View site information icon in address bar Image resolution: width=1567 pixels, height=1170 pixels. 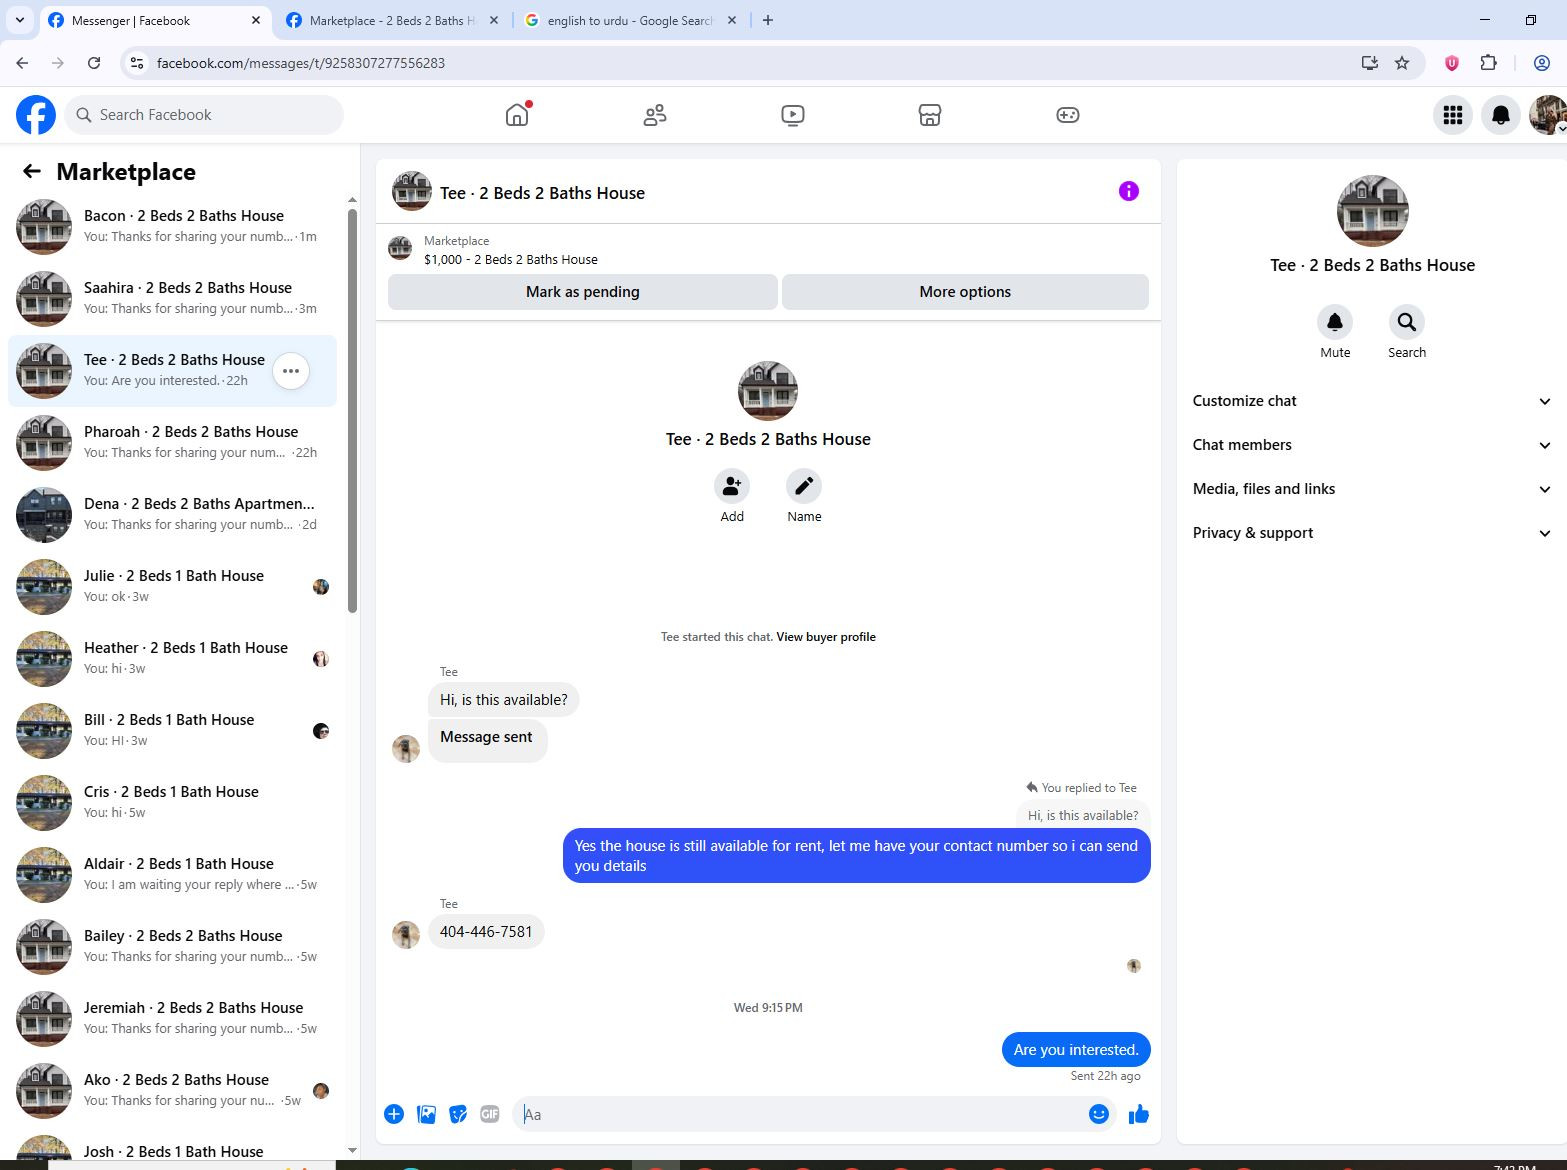click(x=138, y=63)
